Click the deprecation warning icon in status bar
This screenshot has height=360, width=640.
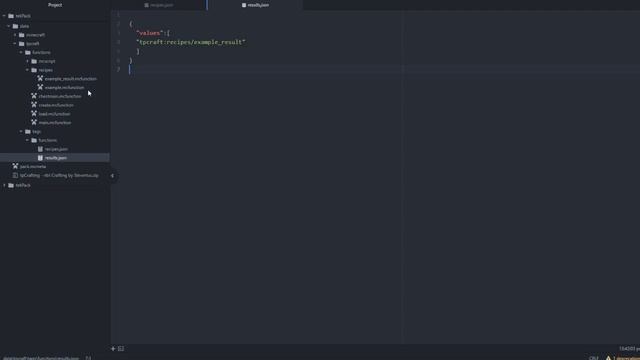click(608, 358)
